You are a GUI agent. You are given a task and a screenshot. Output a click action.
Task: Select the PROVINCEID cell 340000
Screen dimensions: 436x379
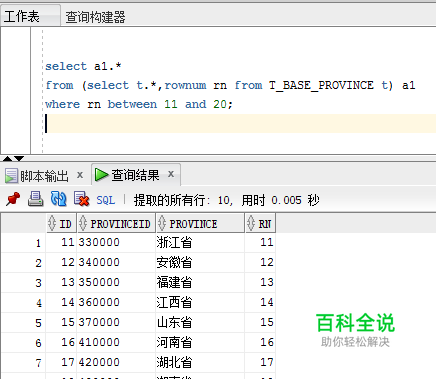(x=116, y=262)
